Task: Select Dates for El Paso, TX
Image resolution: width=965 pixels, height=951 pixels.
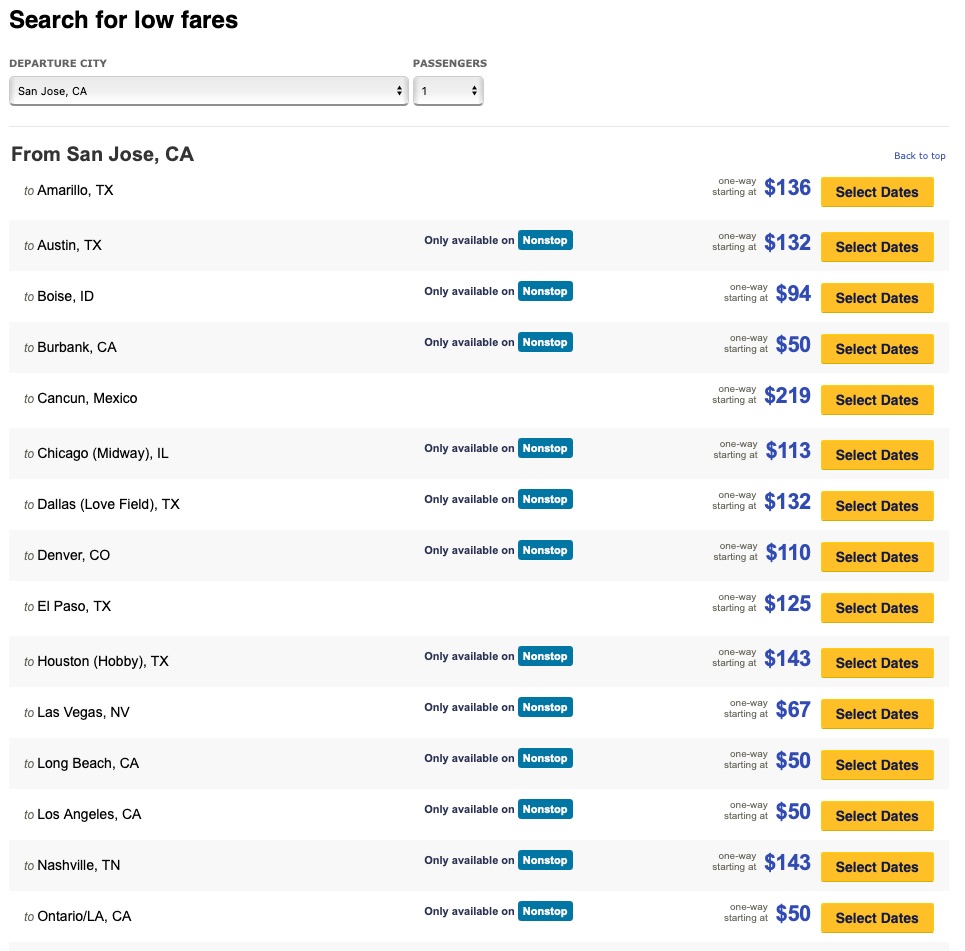Action: [x=876, y=608]
